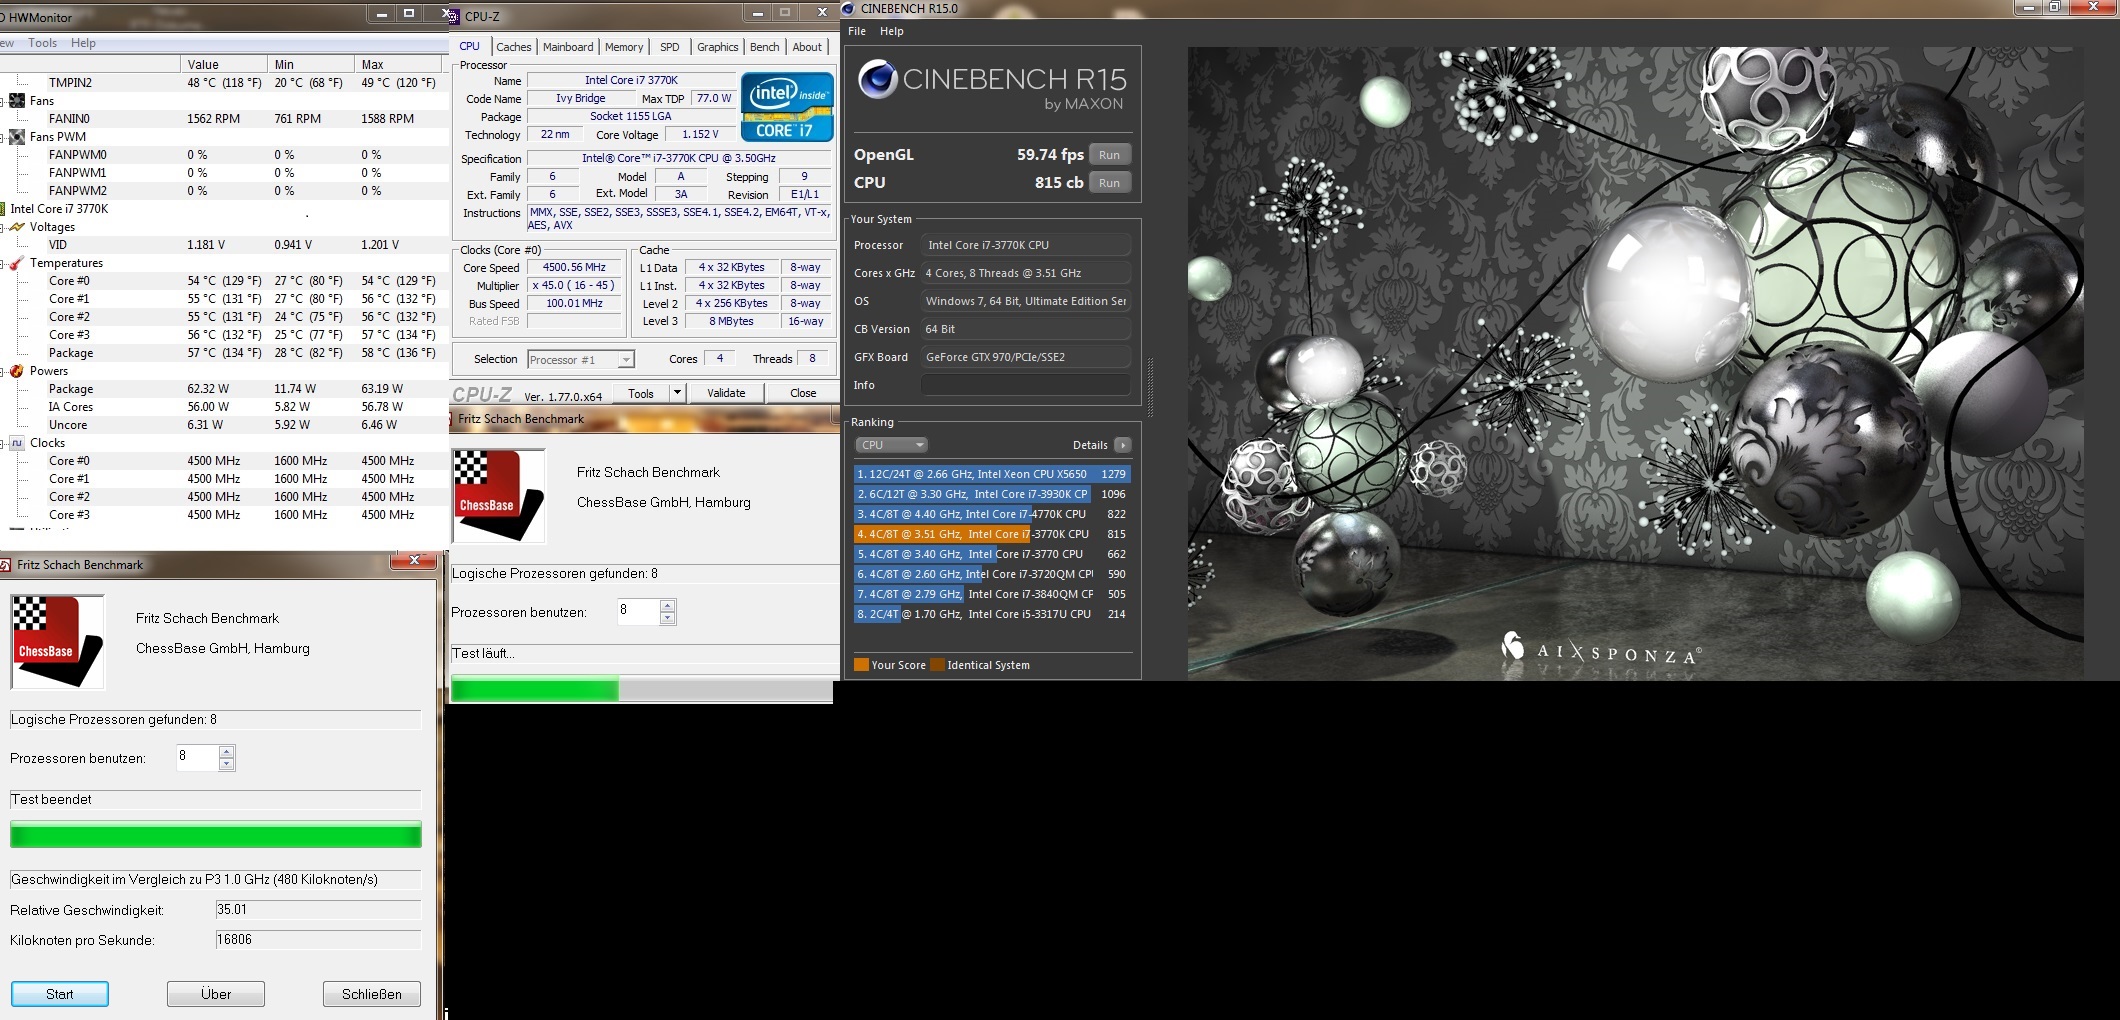Open the HWMonitor Tools menu
2120x1020 pixels.
(42, 43)
